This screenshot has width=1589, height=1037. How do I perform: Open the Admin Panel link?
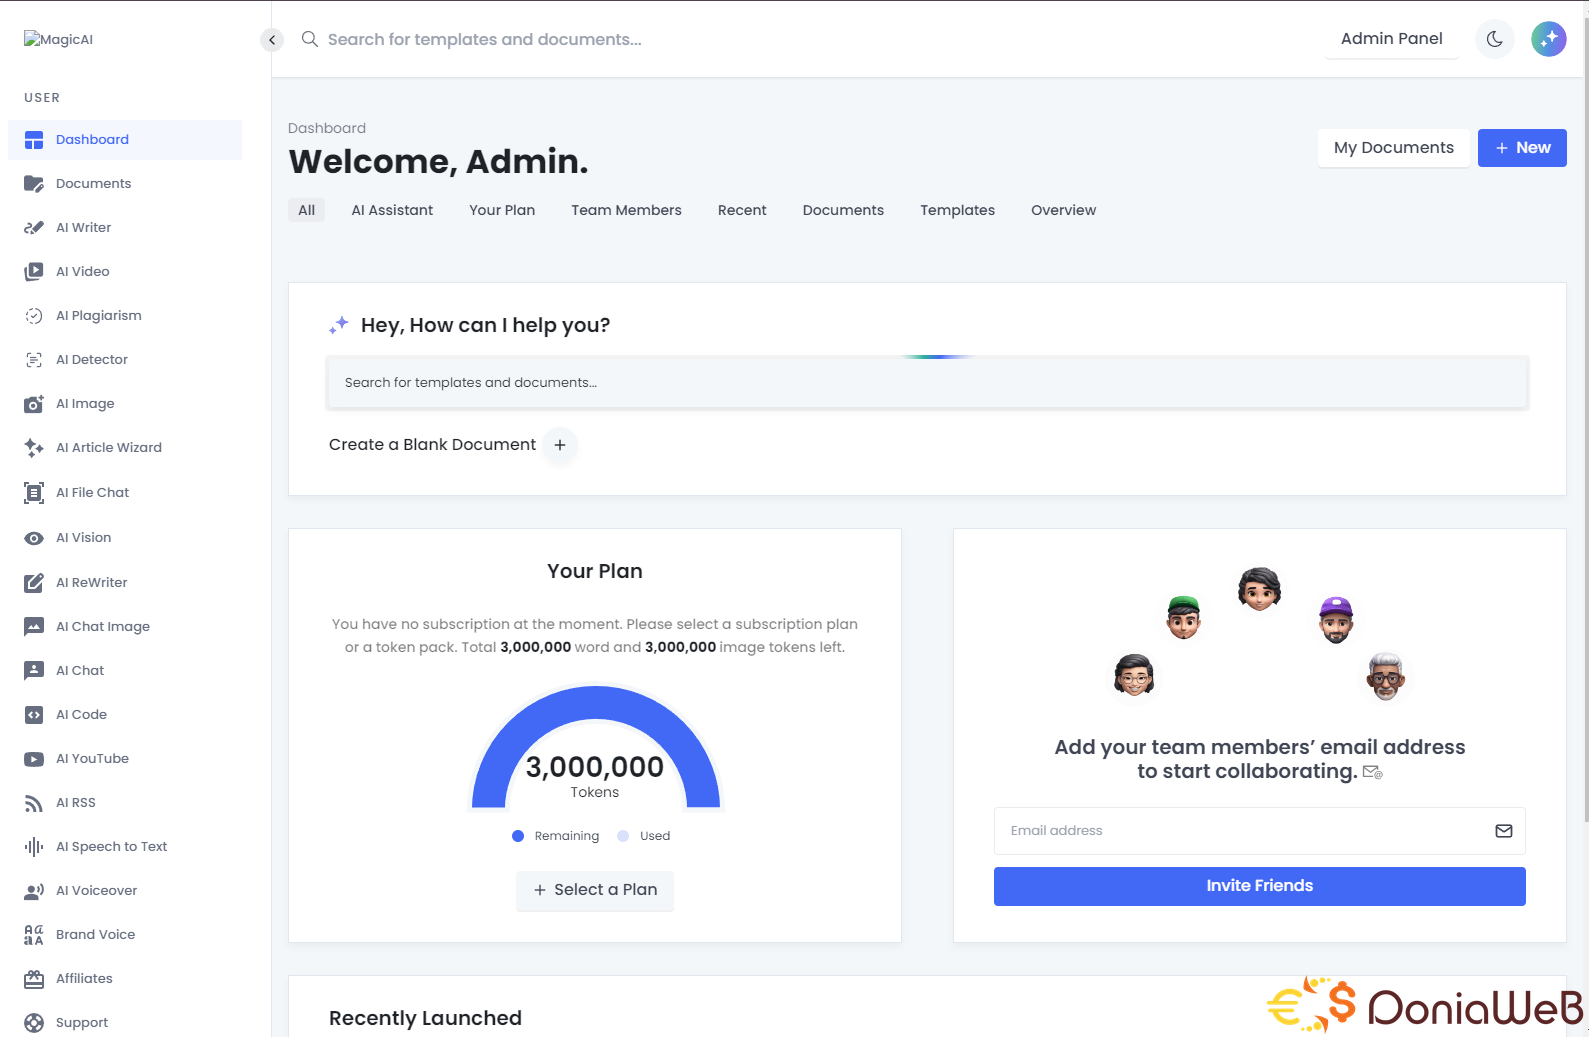(x=1391, y=39)
